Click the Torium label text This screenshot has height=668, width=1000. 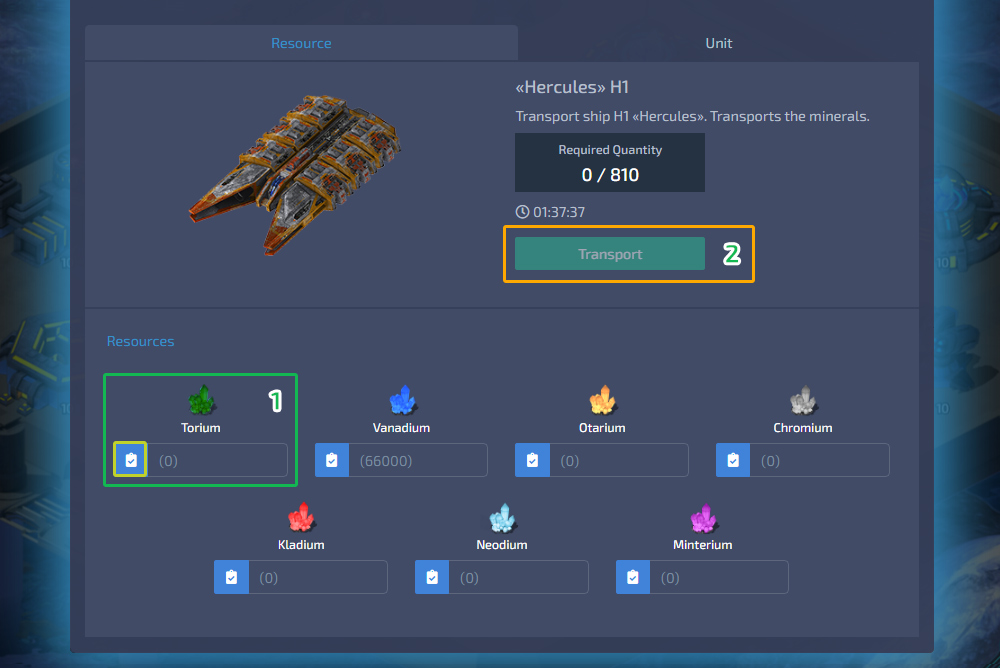(201, 427)
